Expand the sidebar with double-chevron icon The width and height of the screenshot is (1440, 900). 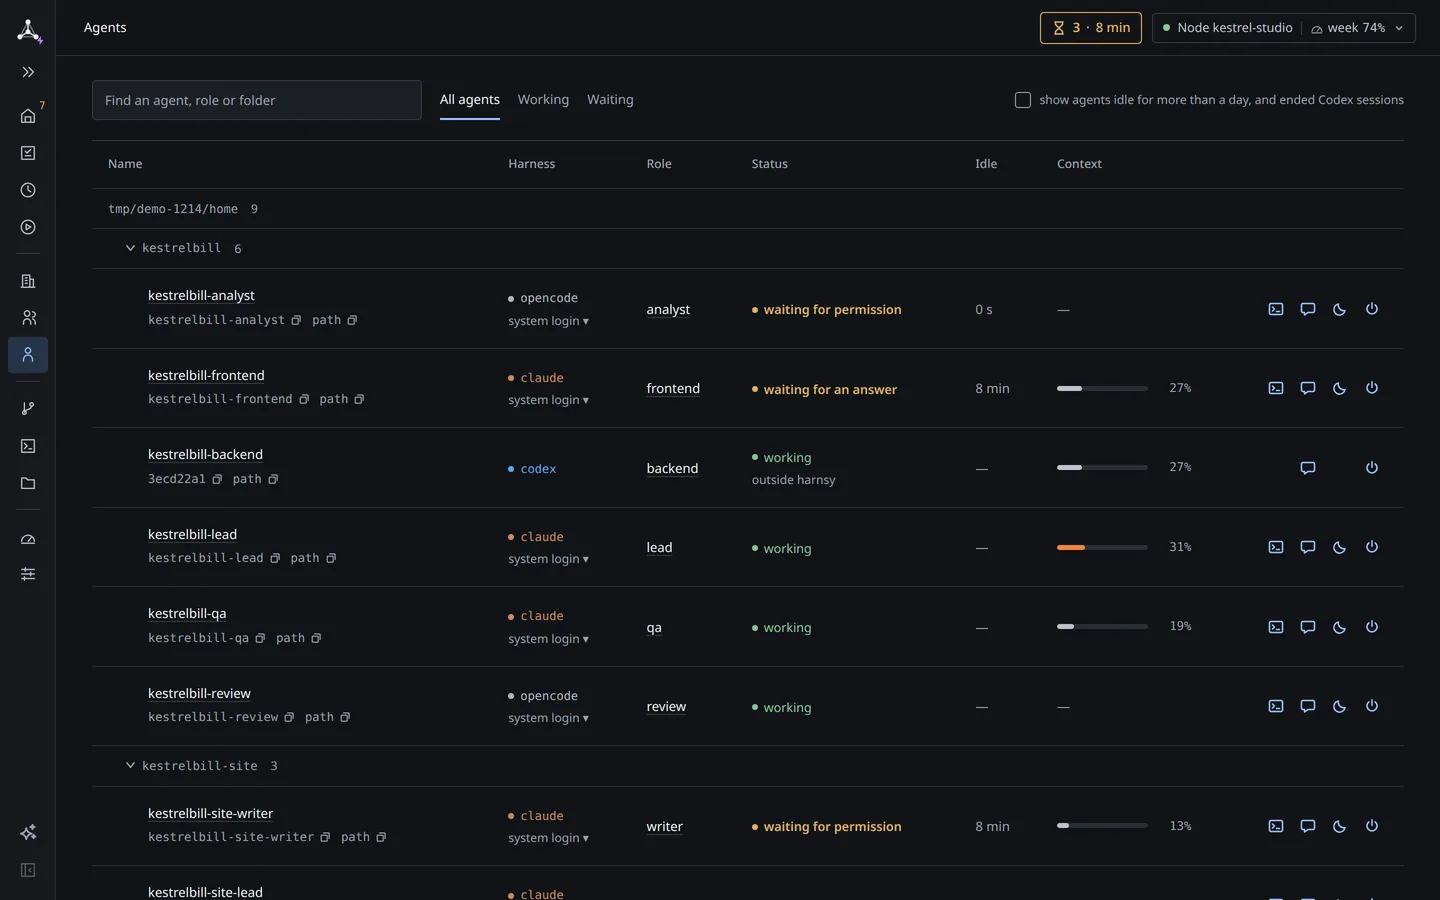click(x=28, y=72)
